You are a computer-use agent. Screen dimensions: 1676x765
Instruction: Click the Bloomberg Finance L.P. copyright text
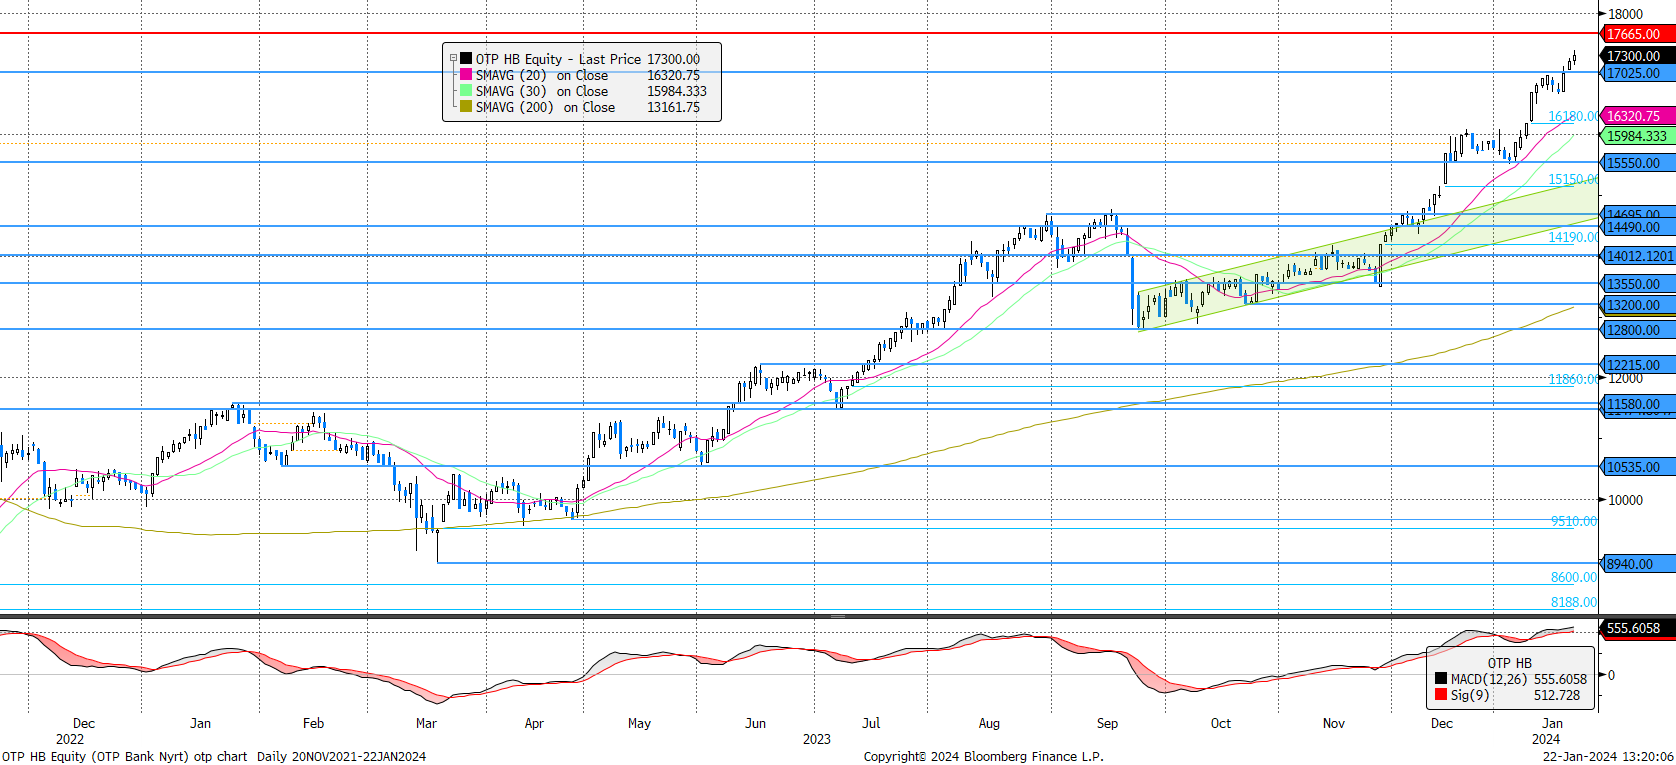[x=984, y=756]
